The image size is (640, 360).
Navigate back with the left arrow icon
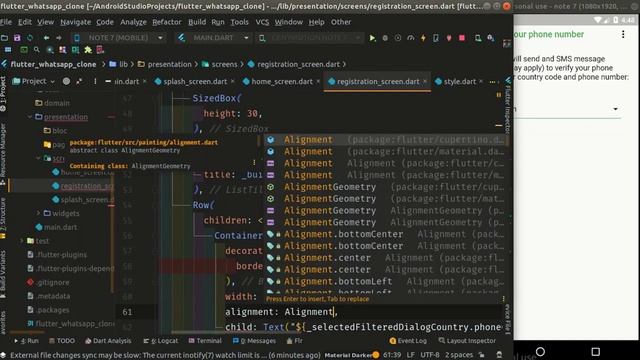point(46,38)
